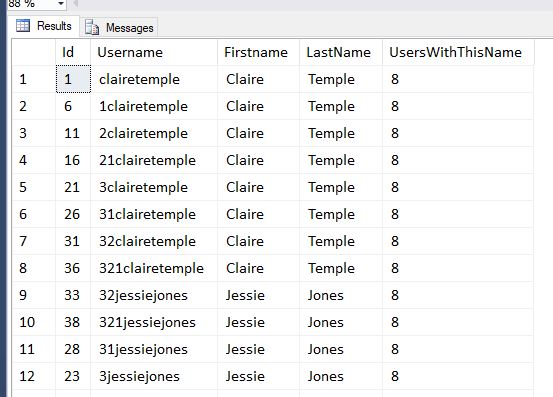Select row header number 8

(34, 268)
